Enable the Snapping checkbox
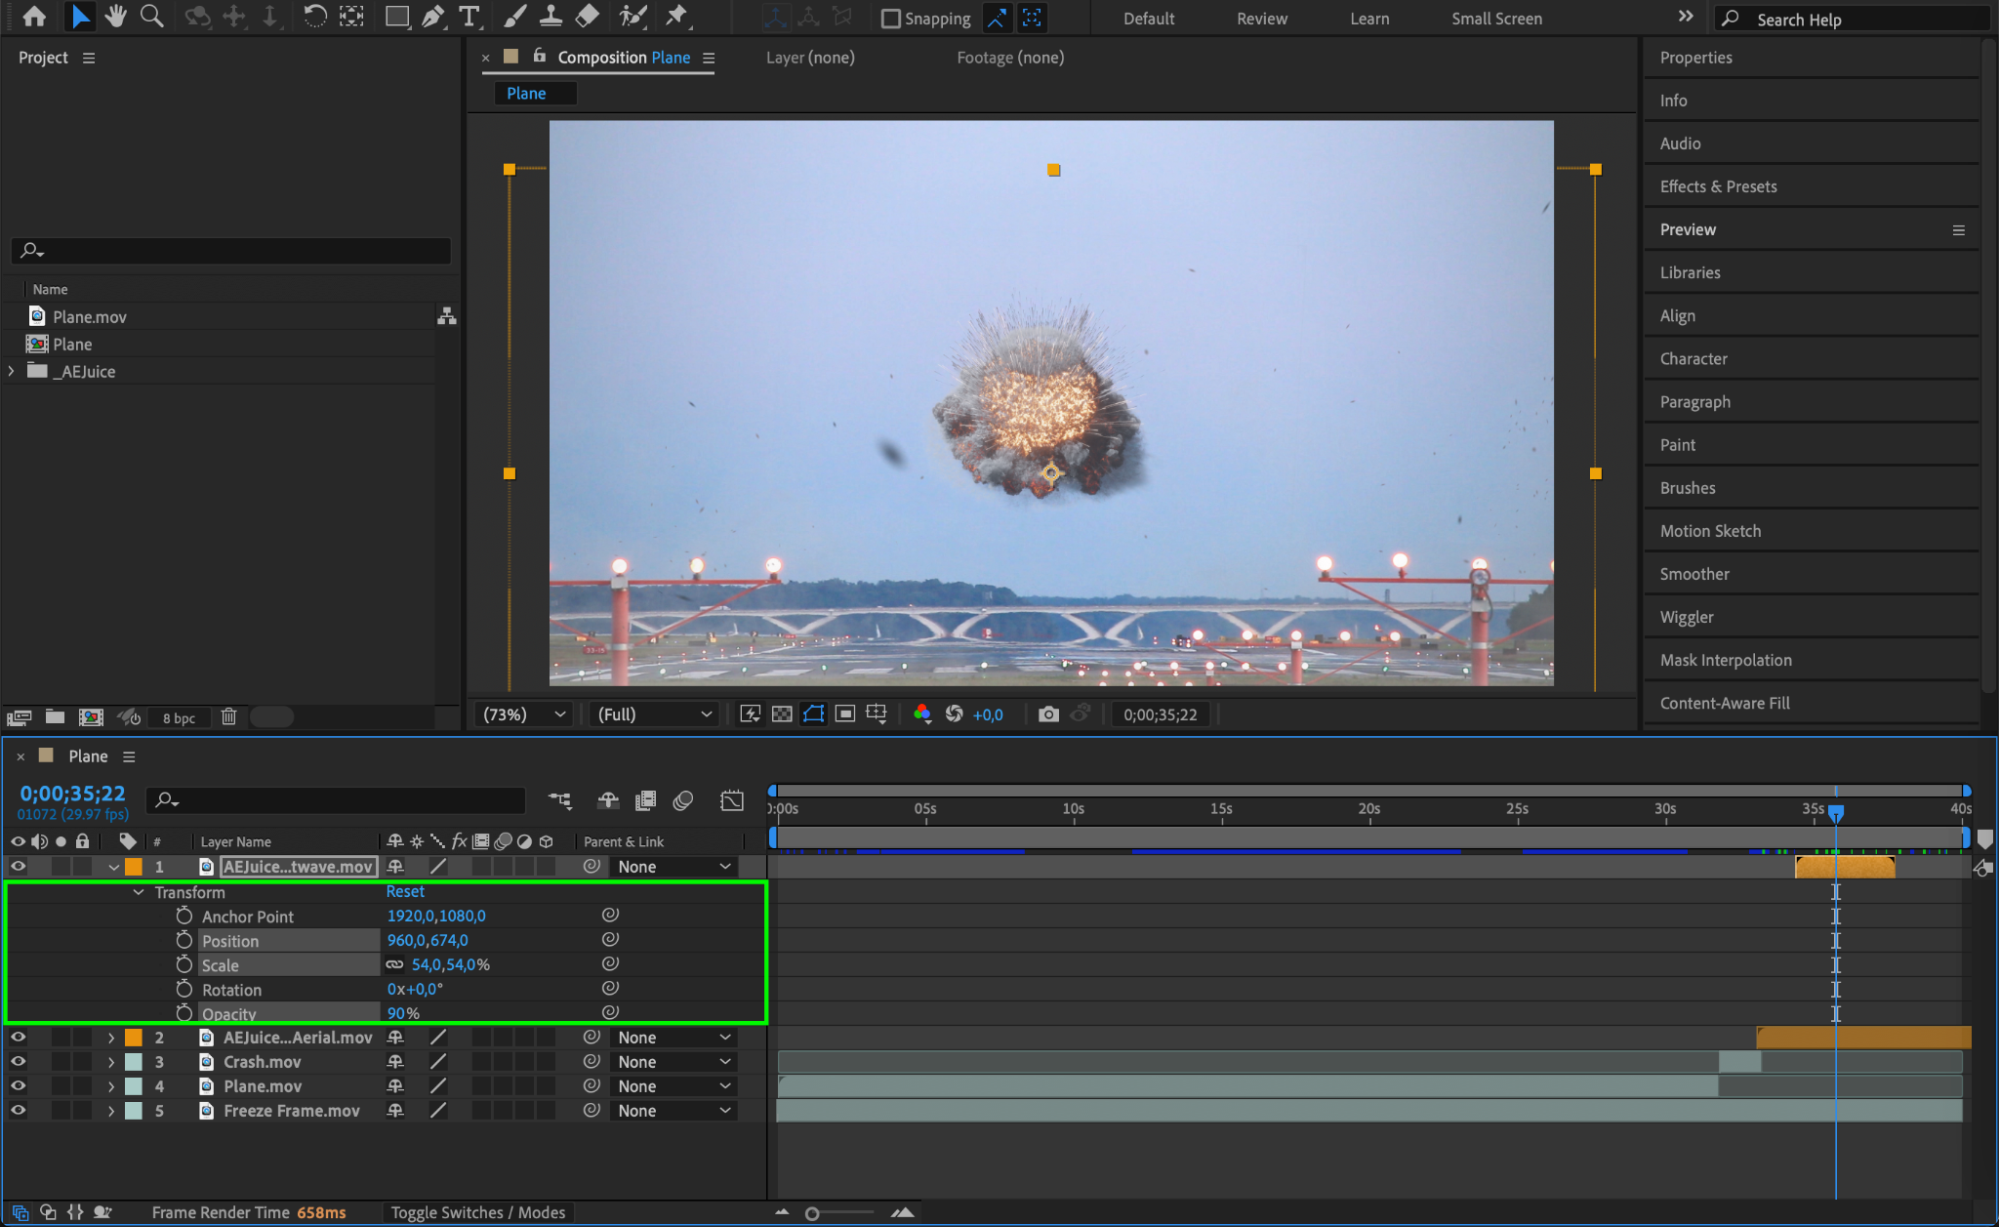This screenshot has width=1999, height=1227. (x=890, y=19)
